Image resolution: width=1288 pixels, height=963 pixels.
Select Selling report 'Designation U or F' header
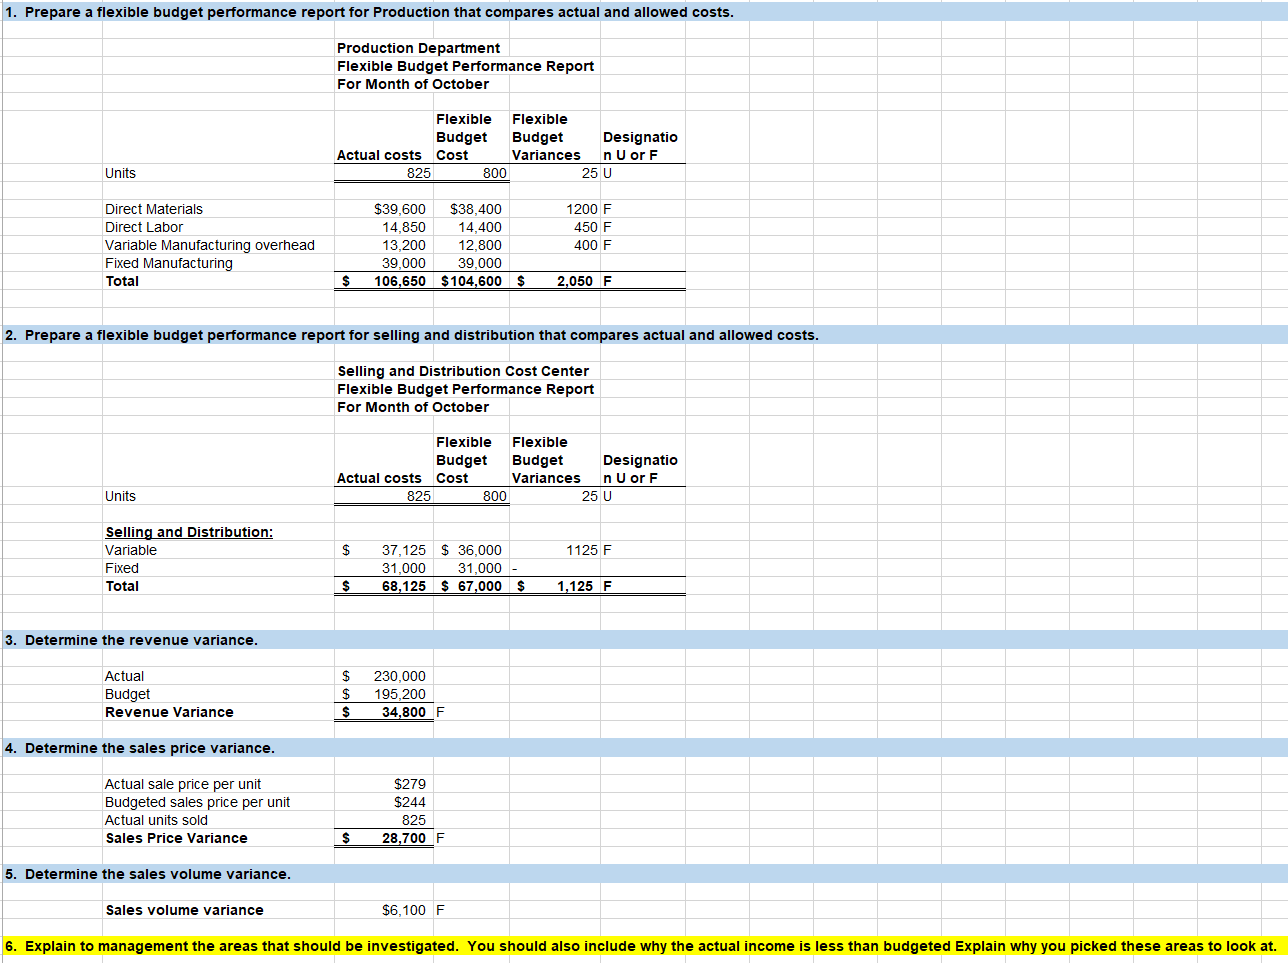click(640, 469)
